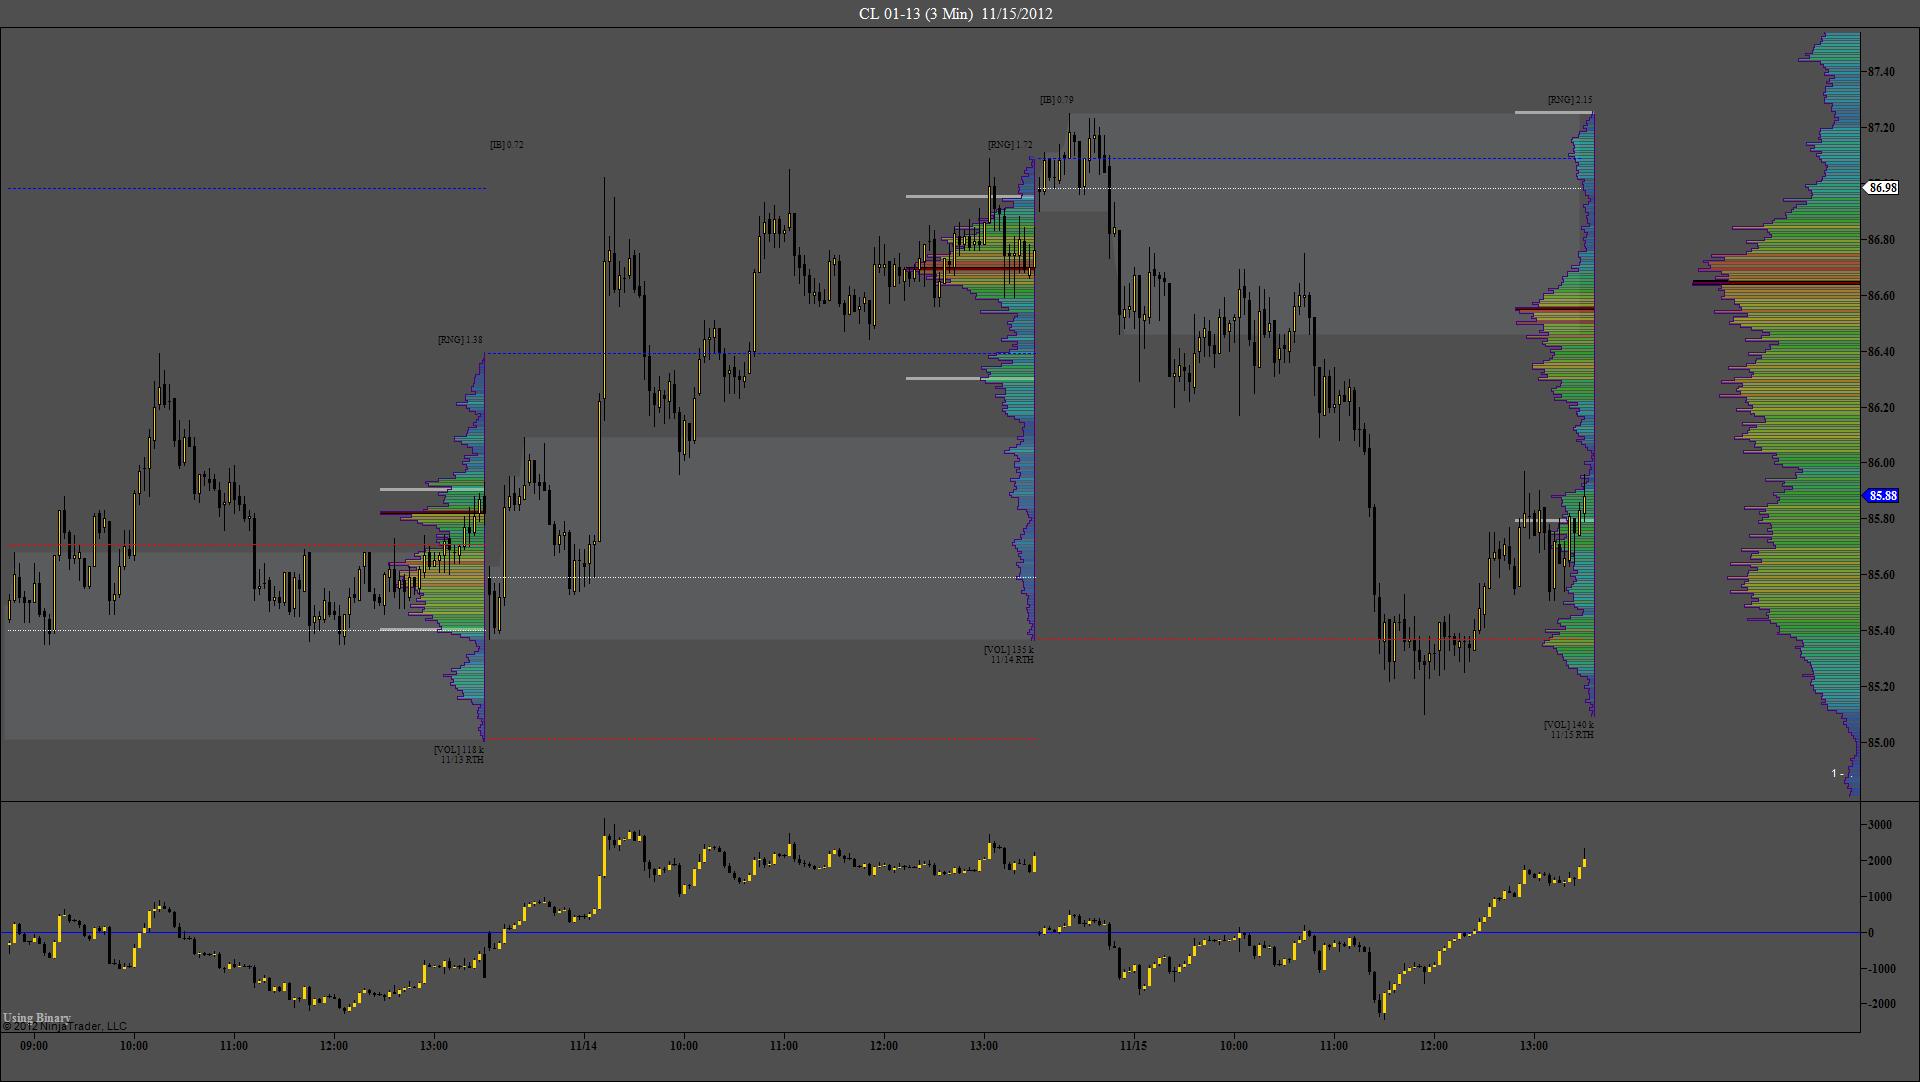Click the [RNG] 2.15 range label
The width and height of the screenshot is (1920, 1082).
(1569, 100)
